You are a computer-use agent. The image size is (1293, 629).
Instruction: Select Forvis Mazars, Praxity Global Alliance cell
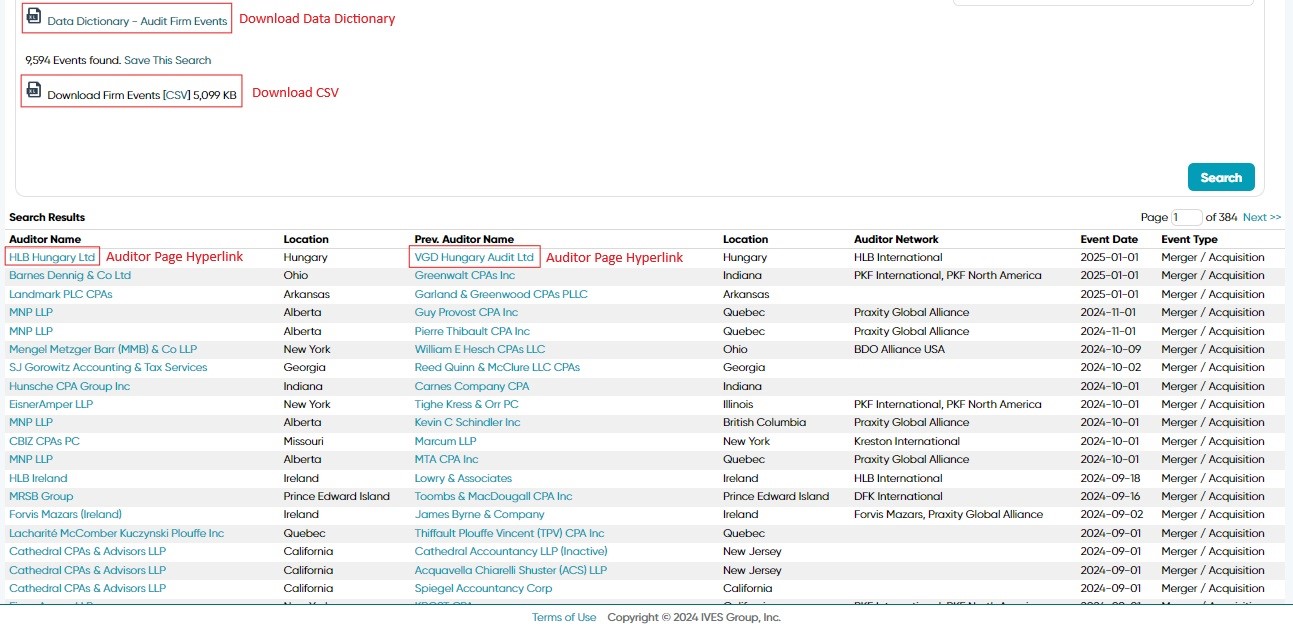[948, 514]
